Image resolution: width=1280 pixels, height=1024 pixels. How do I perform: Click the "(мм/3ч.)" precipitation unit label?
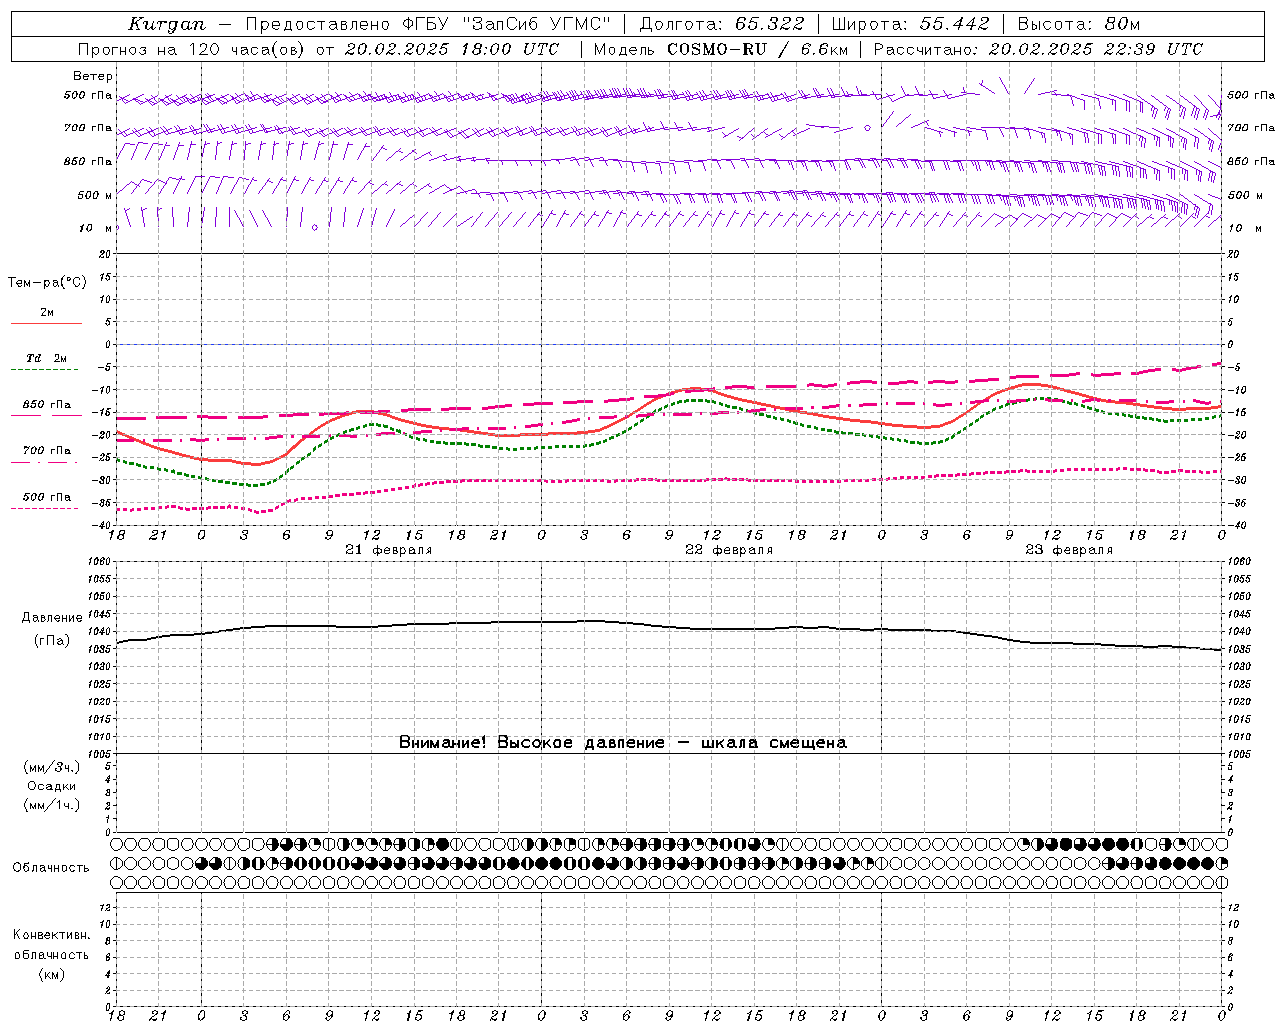pos(52,767)
